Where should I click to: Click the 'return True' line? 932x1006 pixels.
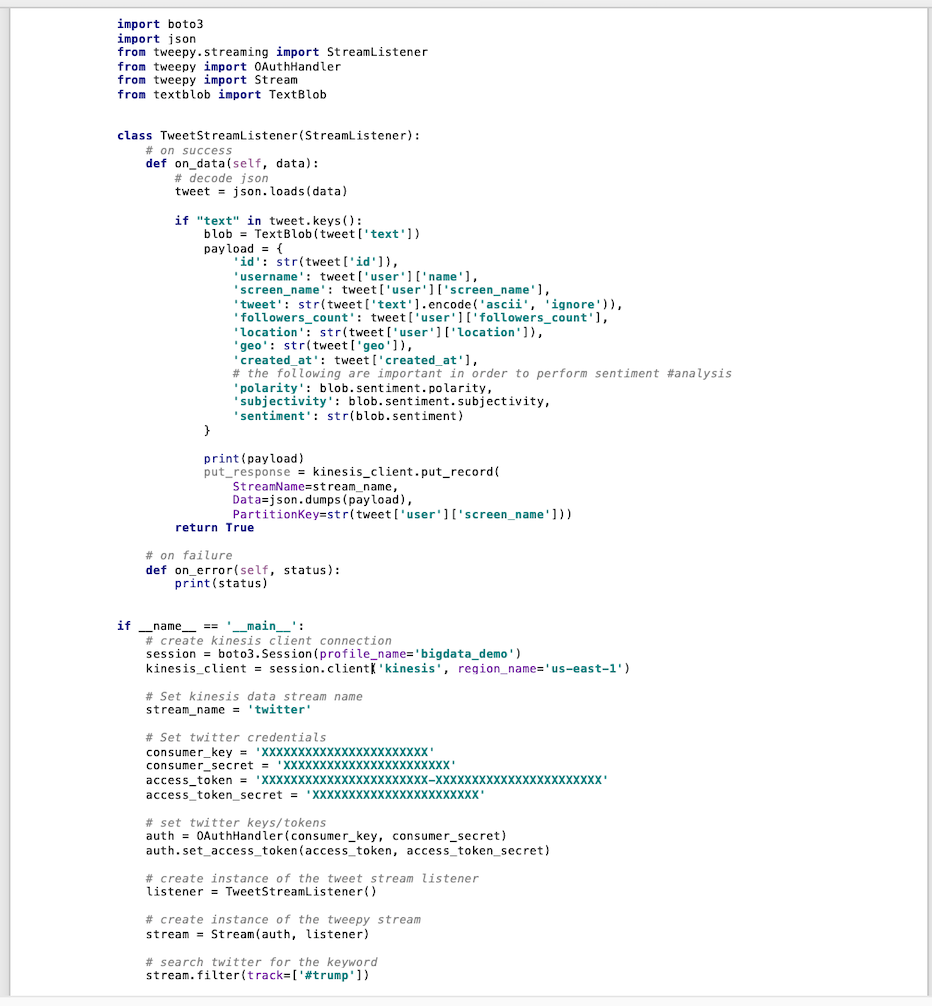214,528
